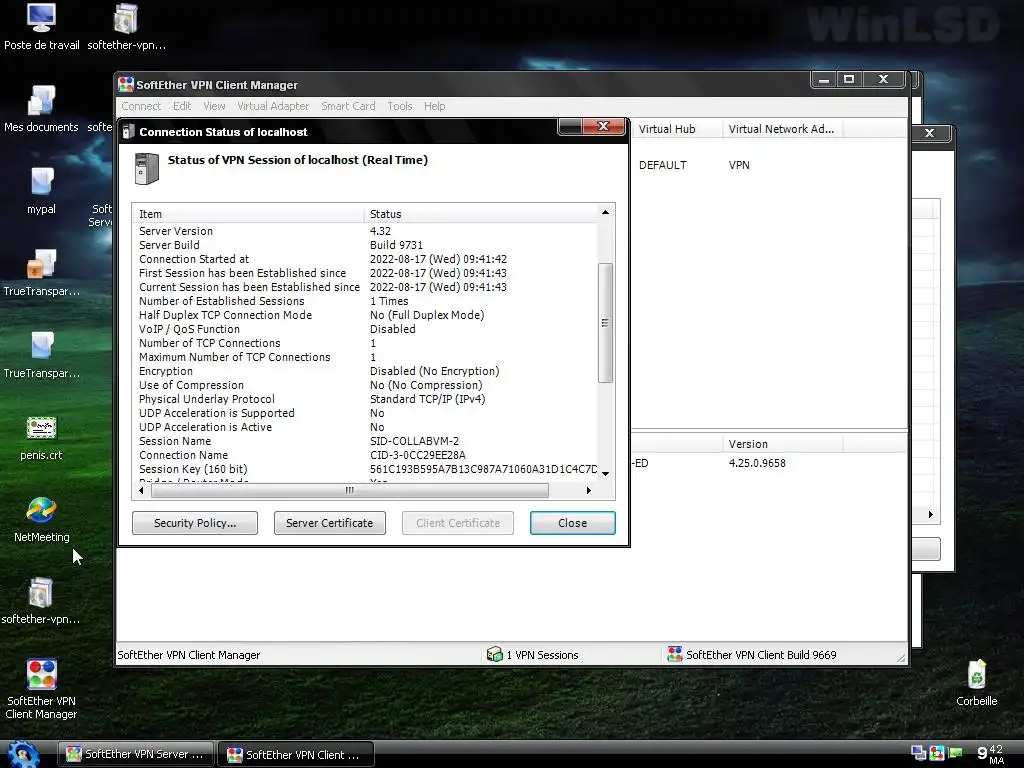Open the Tools menu

400,106
